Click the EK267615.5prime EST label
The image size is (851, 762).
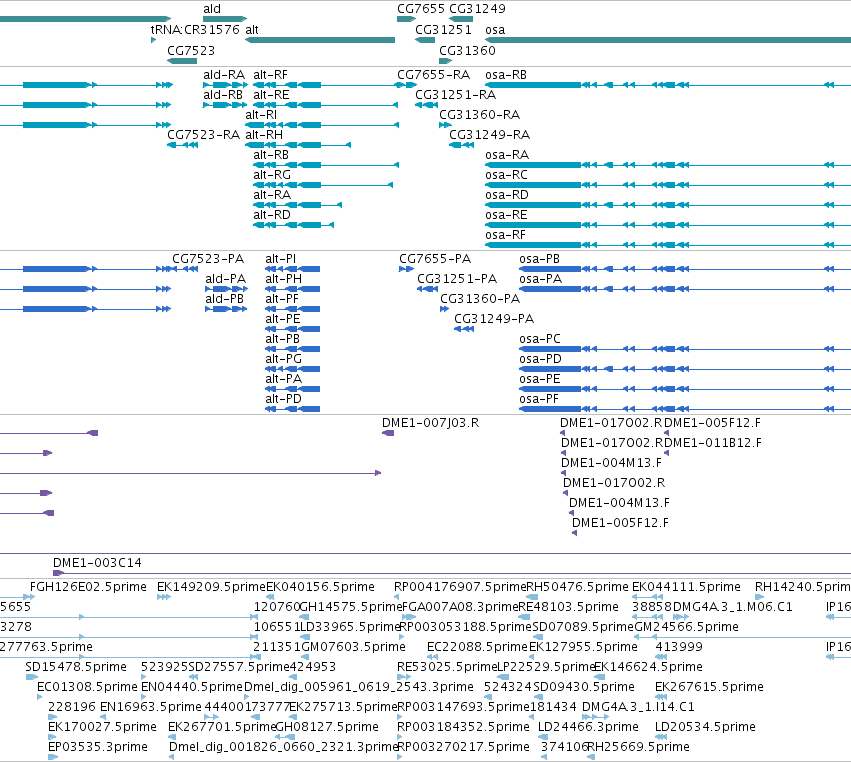tap(709, 687)
